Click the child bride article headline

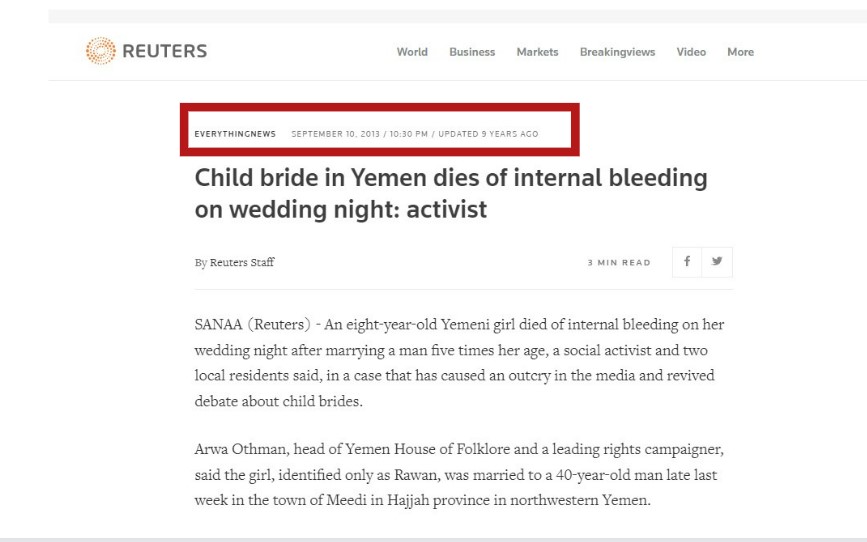450,194
